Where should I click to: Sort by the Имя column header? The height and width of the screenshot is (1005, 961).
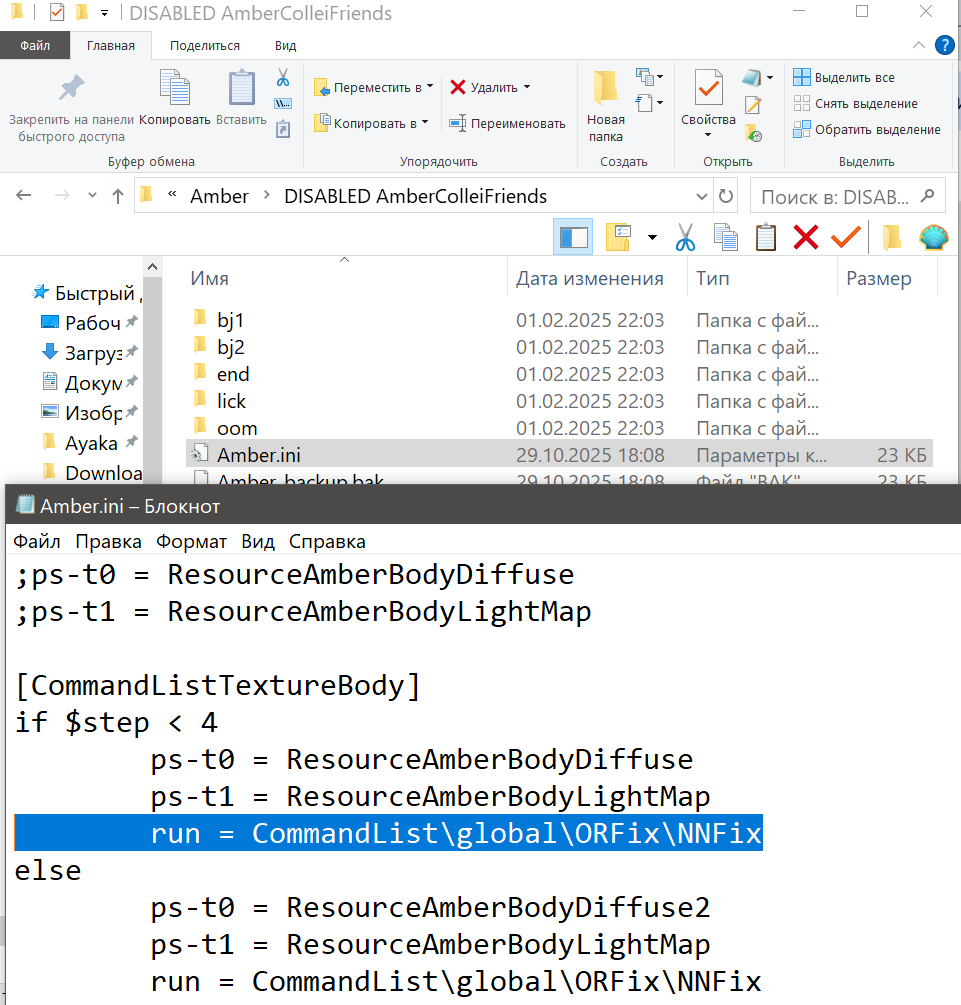(x=210, y=278)
